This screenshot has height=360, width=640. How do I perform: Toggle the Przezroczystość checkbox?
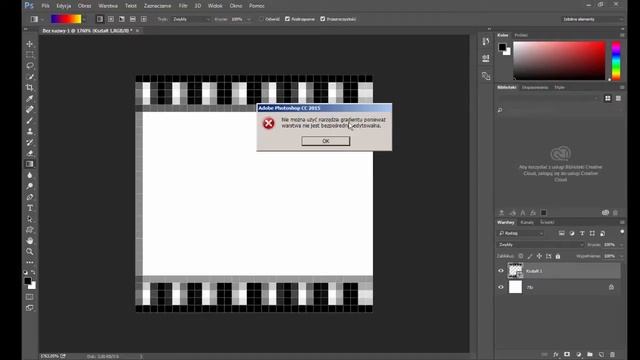point(322,19)
